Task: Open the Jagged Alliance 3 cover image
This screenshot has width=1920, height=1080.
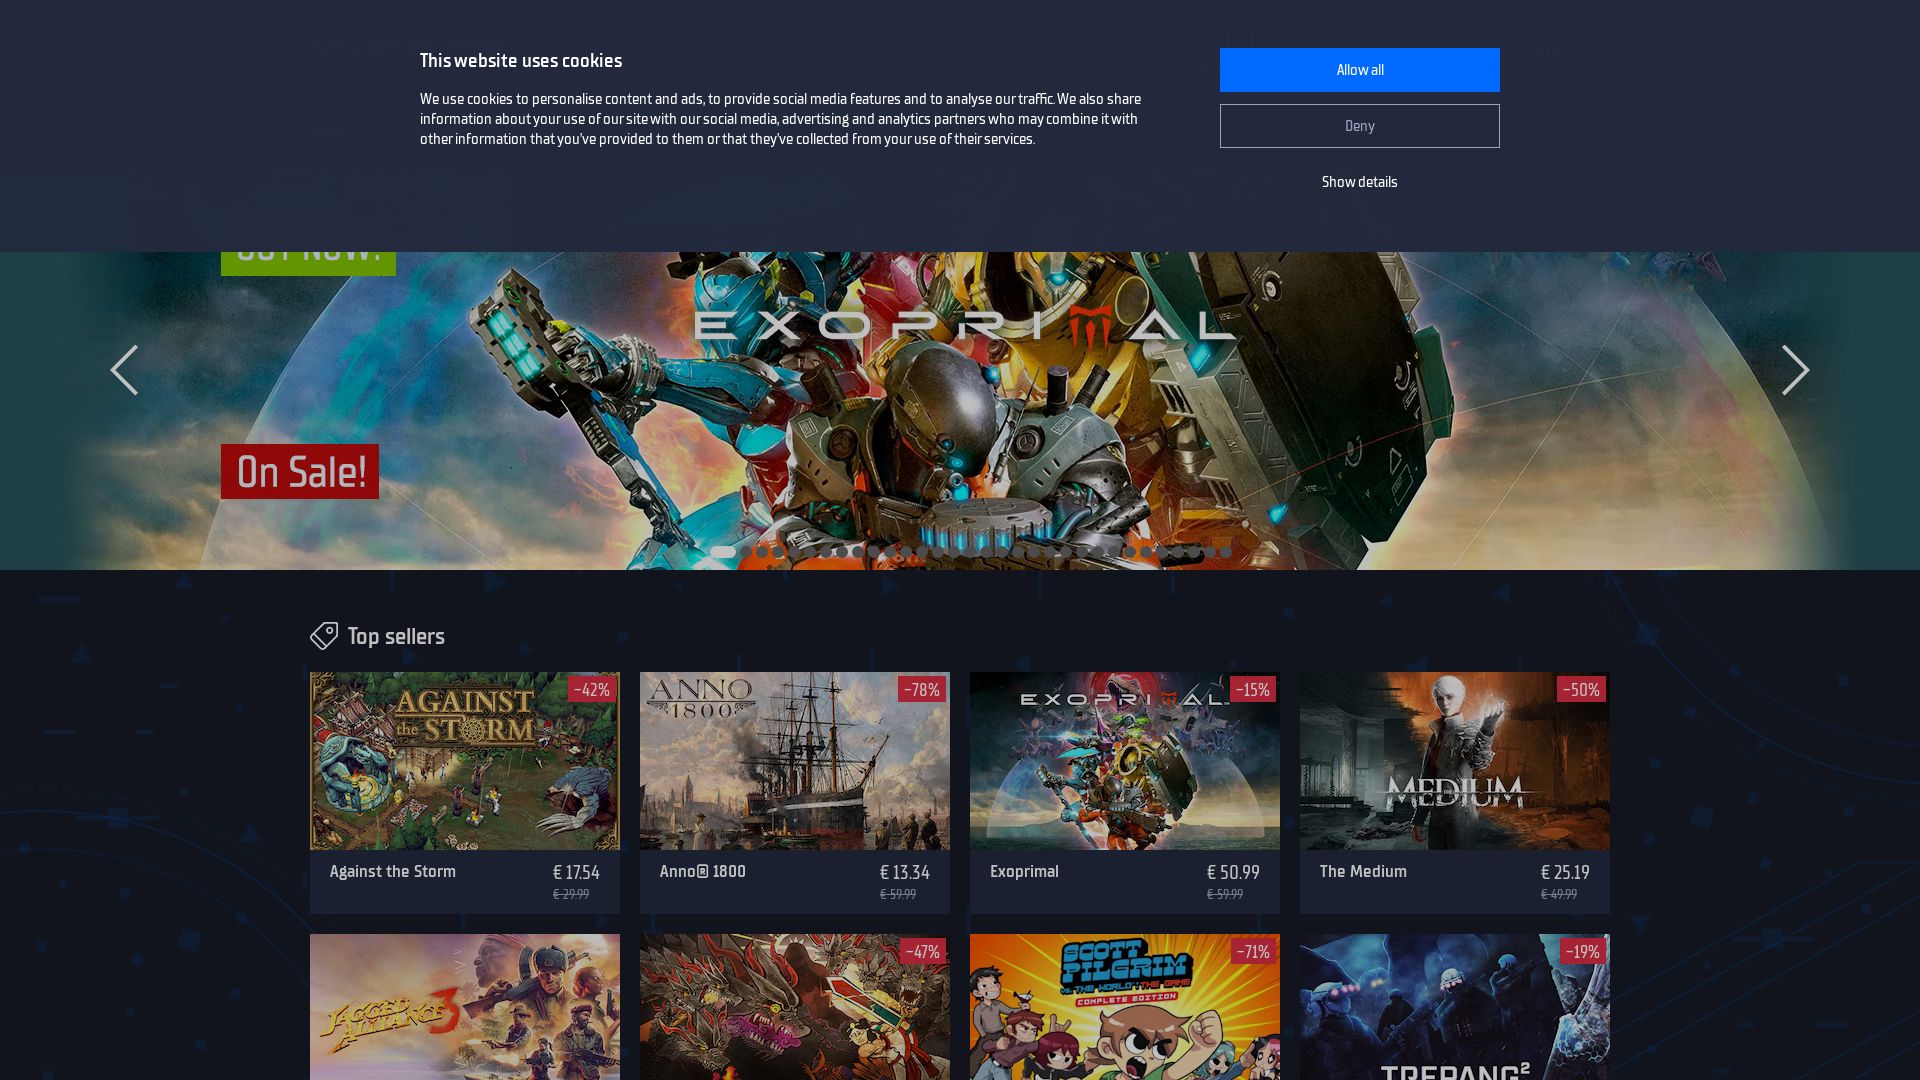Action: pyautogui.click(x=465, y=1007)
